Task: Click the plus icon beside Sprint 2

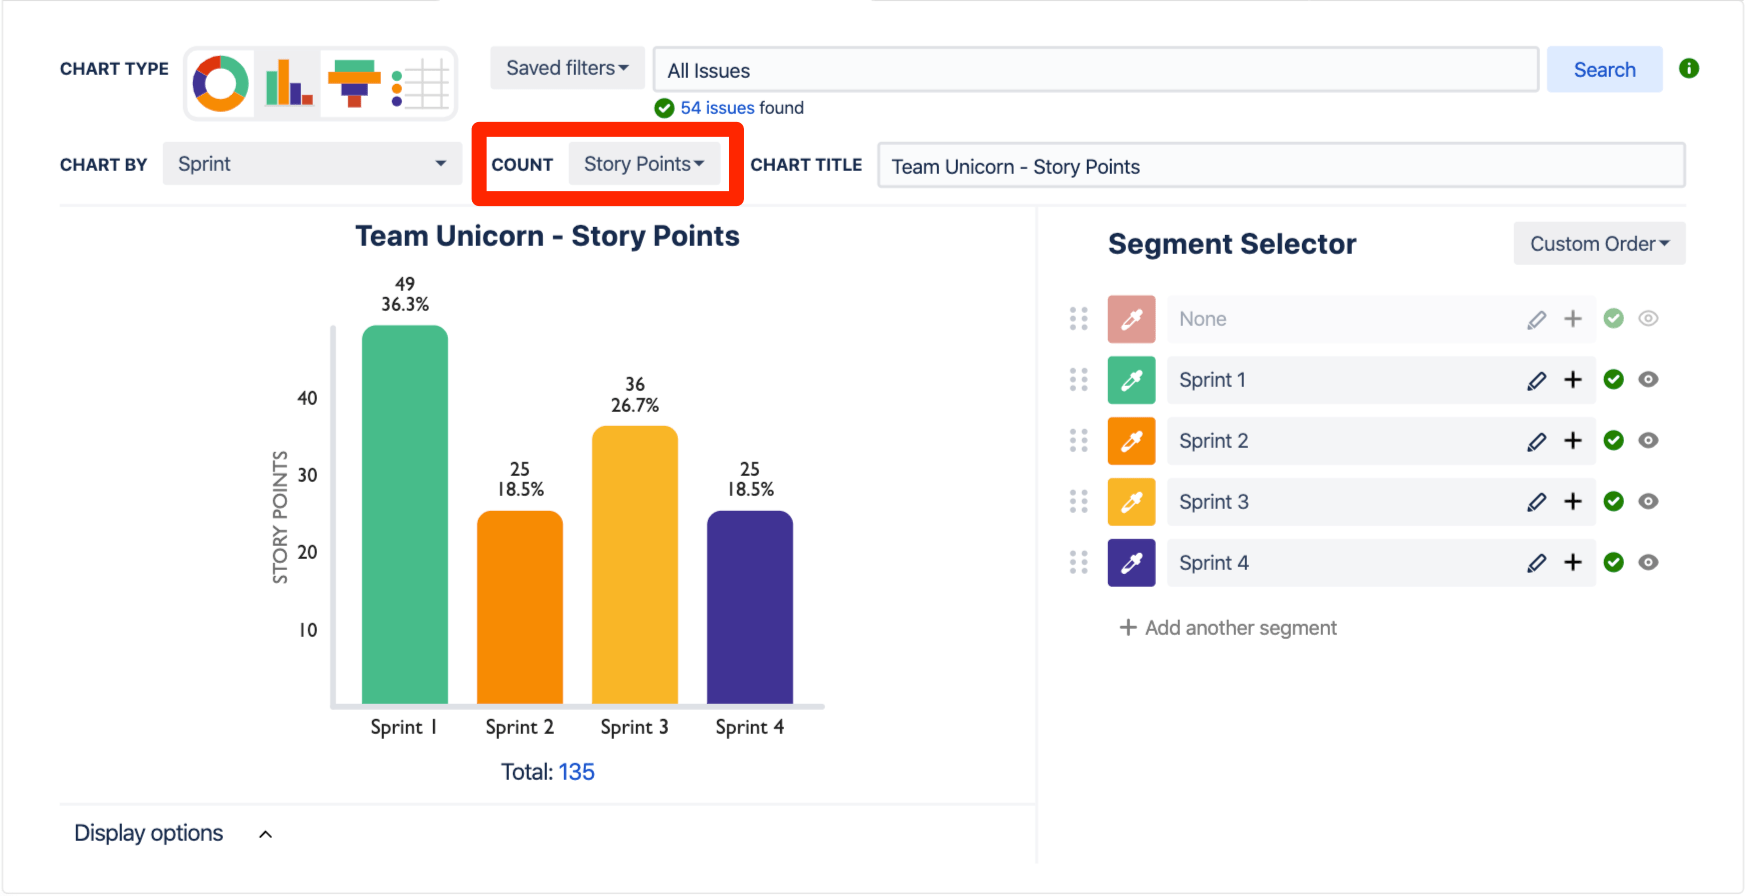Action: click(1573, 441)
